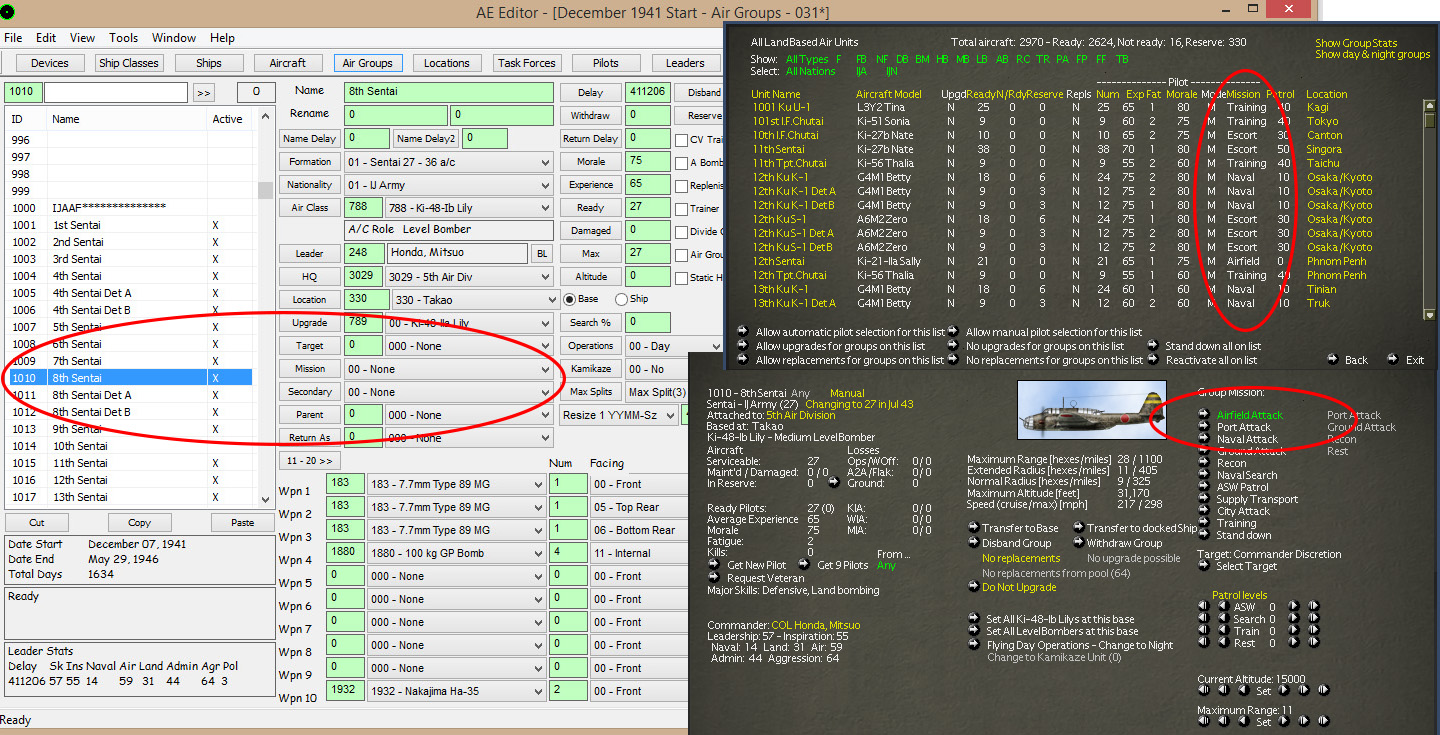The width and height of the screenshot is (1440, 735).
Task: Click arrow for Allow automatic pilot selection
Action: (x=744, y=331)
